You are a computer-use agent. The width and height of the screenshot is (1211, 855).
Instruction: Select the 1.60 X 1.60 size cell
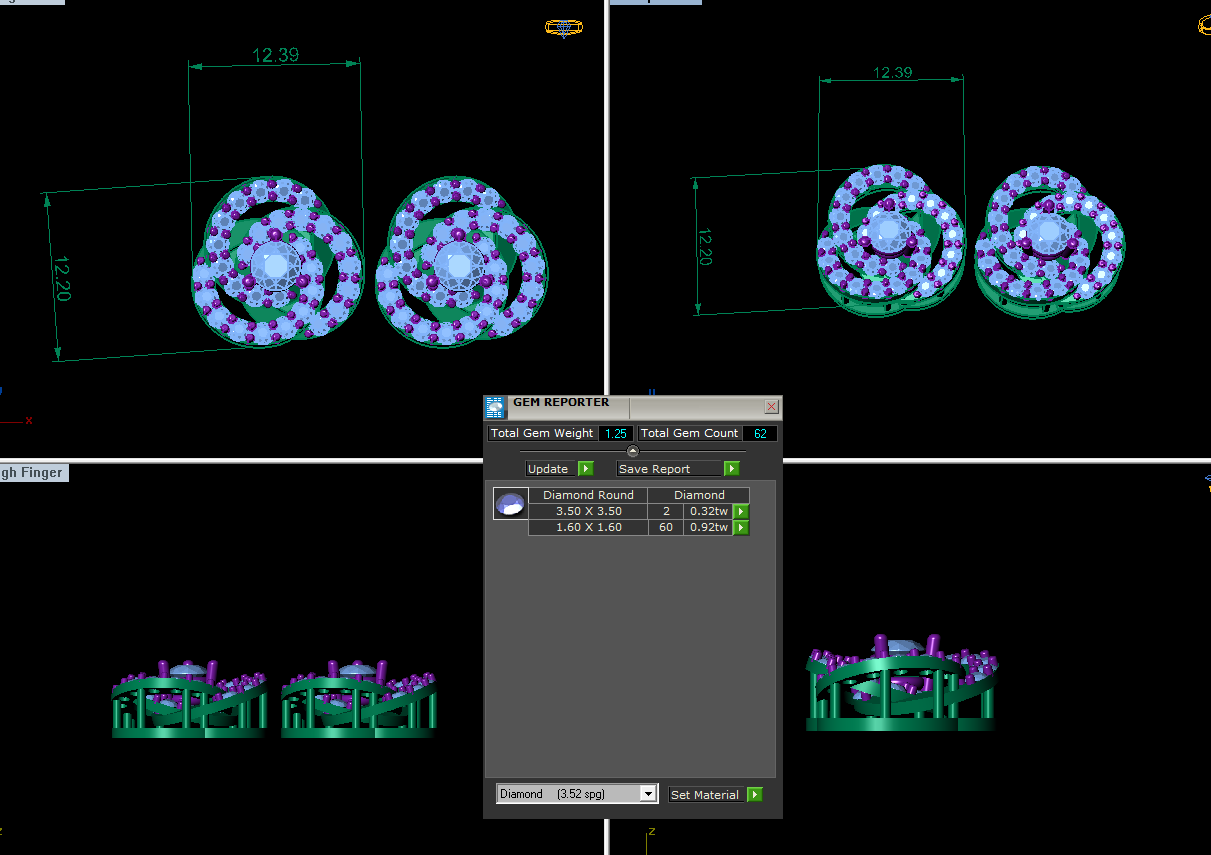click(x=588, y=527)
